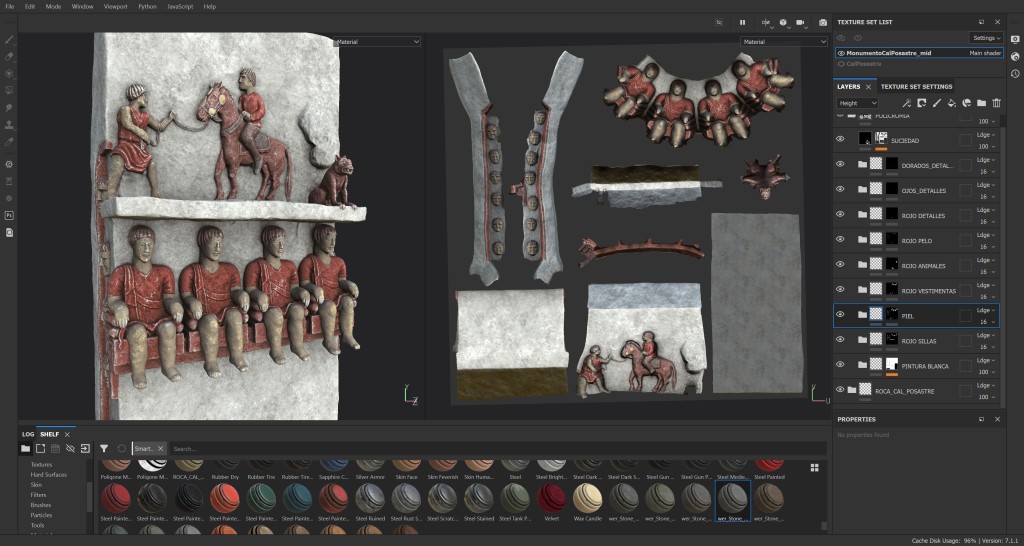Hide the SUCIEDAD layer
This screenshot has width=1024, height=546.
click(x=840, y=140)
